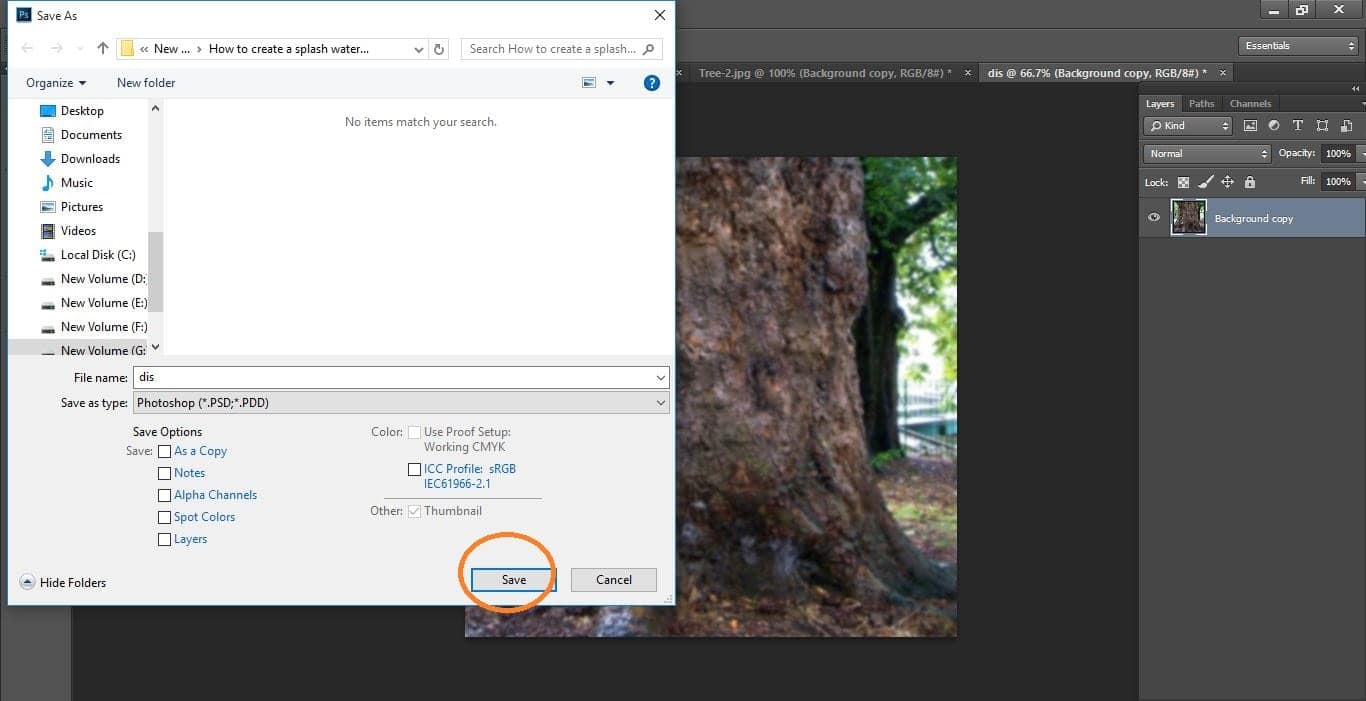This screenshot has width=1366, height=701.
Task: Click the Save button
Action: [512, 579]
